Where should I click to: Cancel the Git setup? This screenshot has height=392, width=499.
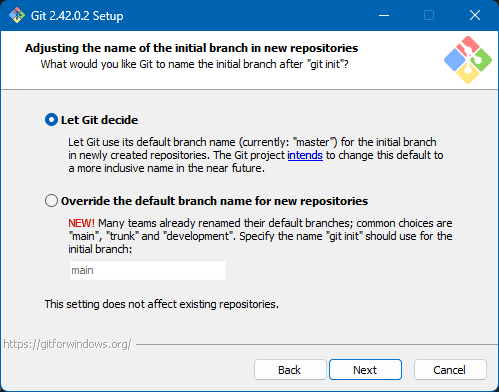(450, 370)
